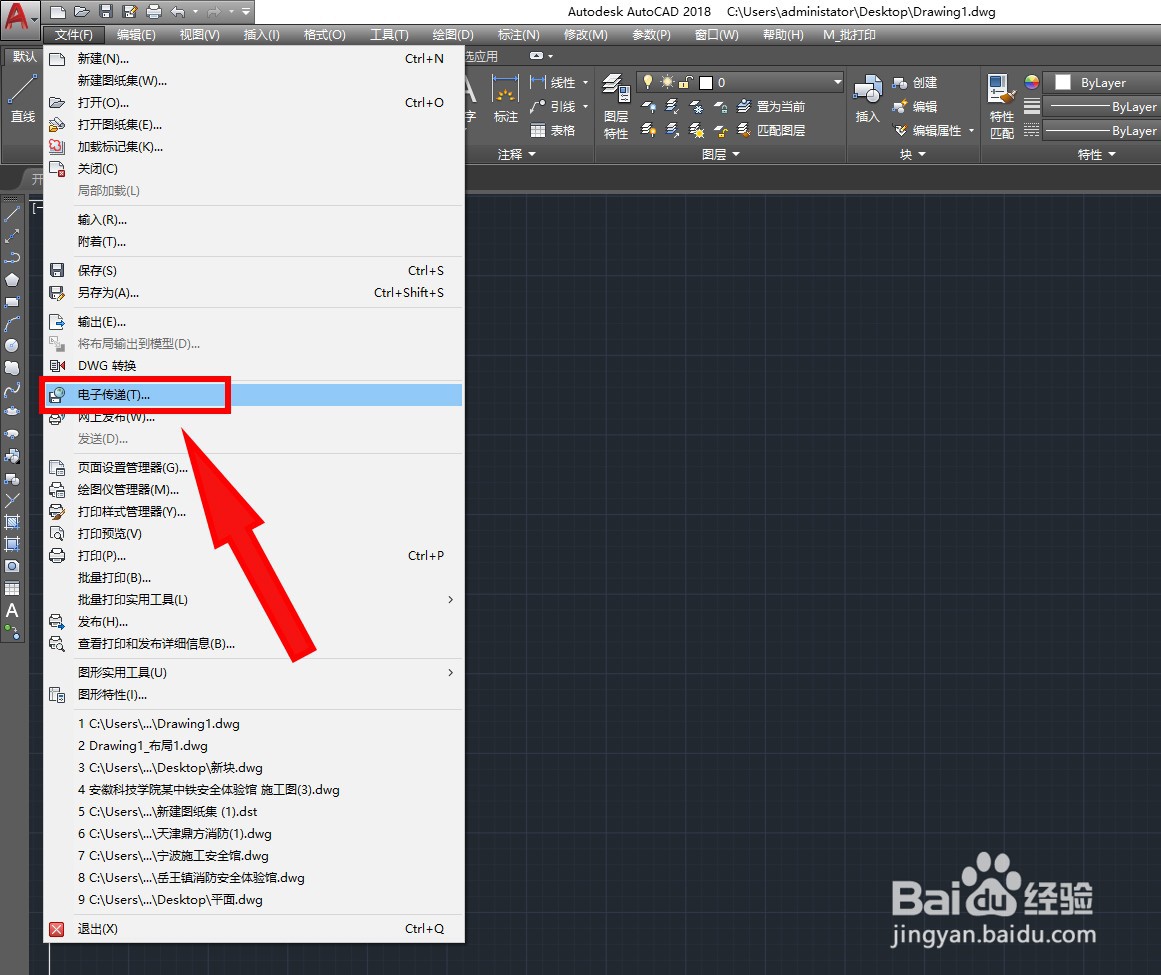Select the Arc tool in left toolbar
This screenshot has height=975, width=1161.
coord(12,324)
